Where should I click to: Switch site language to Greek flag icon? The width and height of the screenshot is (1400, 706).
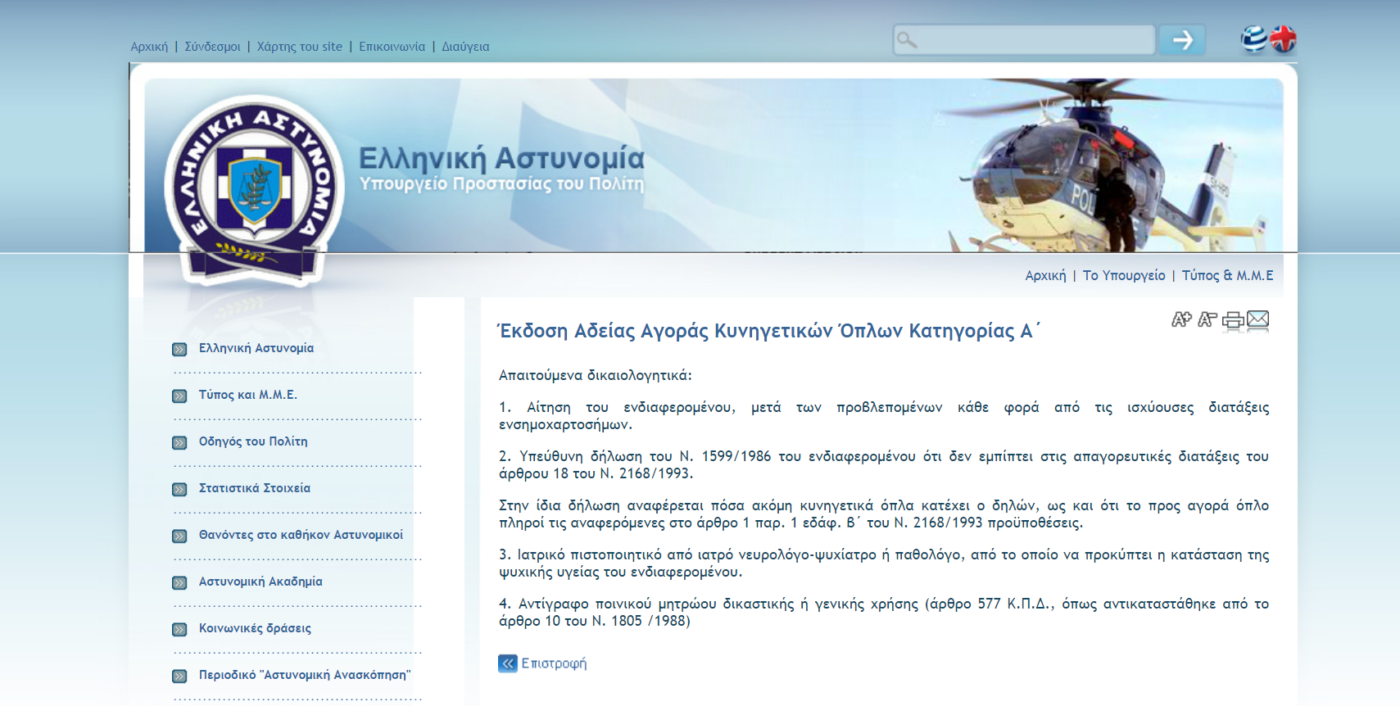click(x=1254, y=40)
